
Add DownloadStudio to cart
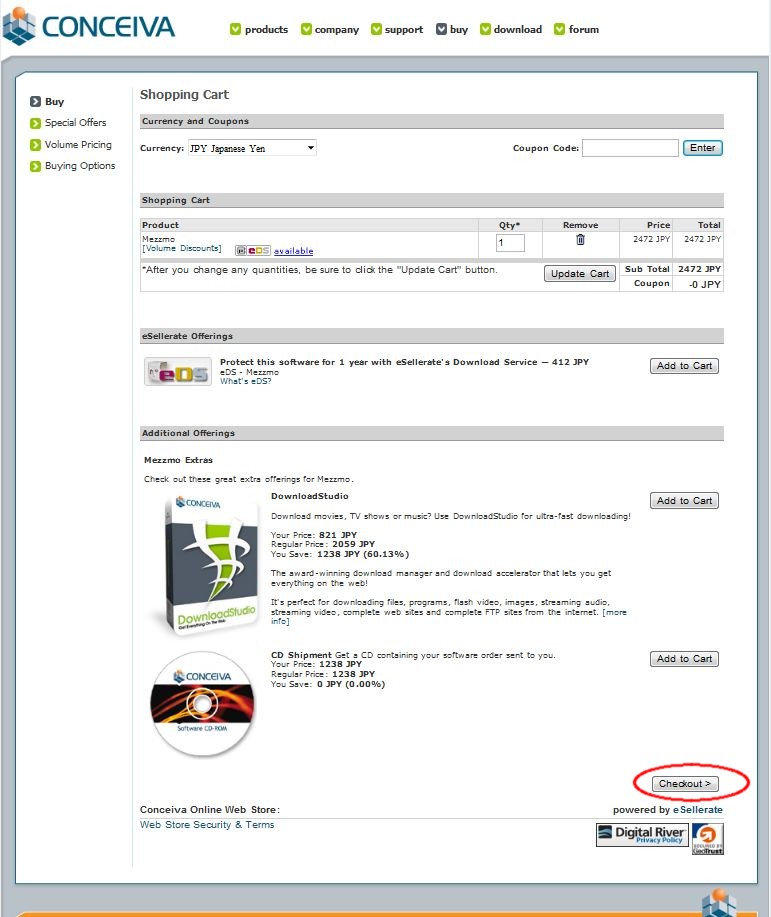coord(684,501)
